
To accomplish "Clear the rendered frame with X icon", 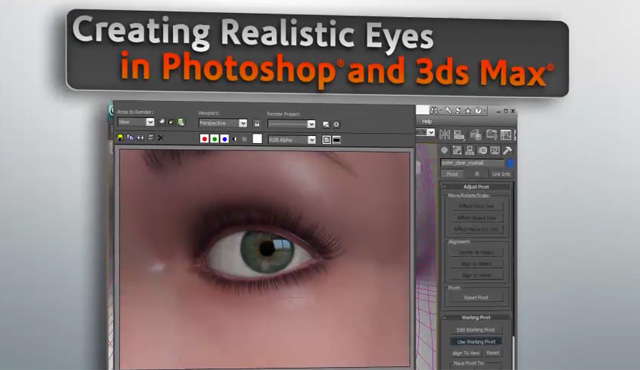I will [x=160, y=138].
